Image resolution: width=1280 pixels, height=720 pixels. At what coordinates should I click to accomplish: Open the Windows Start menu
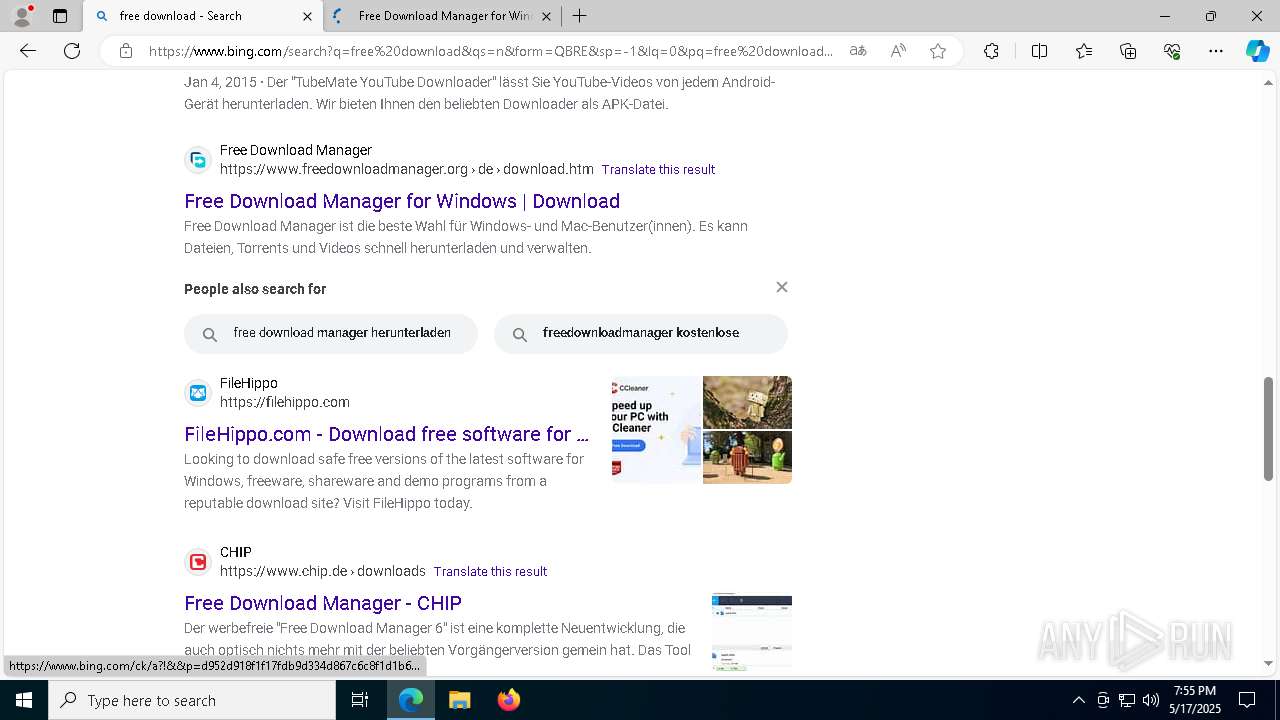tap(24, 700)
